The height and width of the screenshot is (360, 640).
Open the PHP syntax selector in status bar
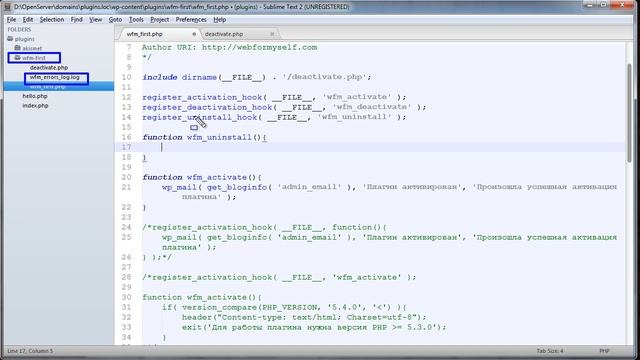(604, 351)
